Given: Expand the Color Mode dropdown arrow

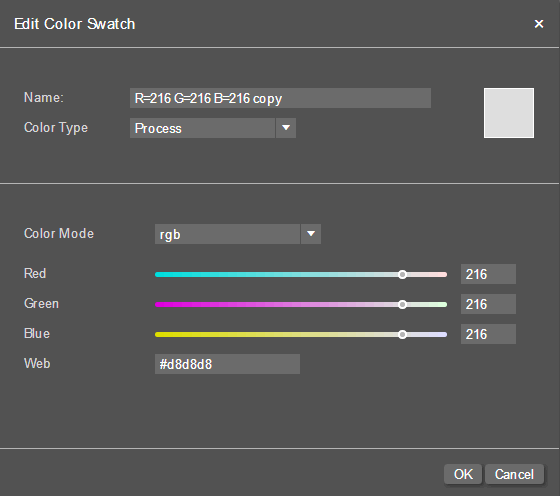Looking at the screenshot, I should (311, 234).
